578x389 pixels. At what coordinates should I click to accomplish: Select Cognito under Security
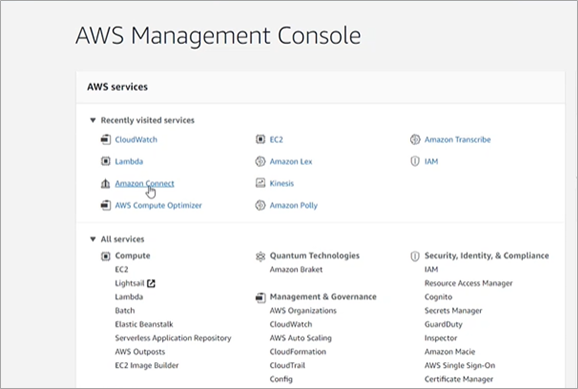tap(438, 297)
